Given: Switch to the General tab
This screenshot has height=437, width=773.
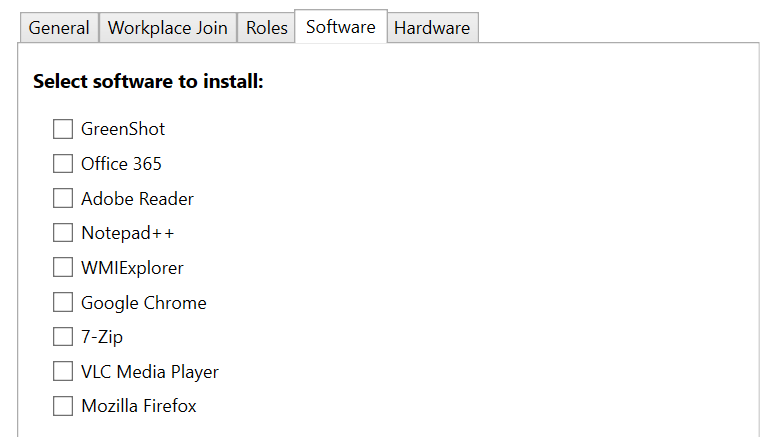Looking at the screenshot, I should click(x=59, y=28).
